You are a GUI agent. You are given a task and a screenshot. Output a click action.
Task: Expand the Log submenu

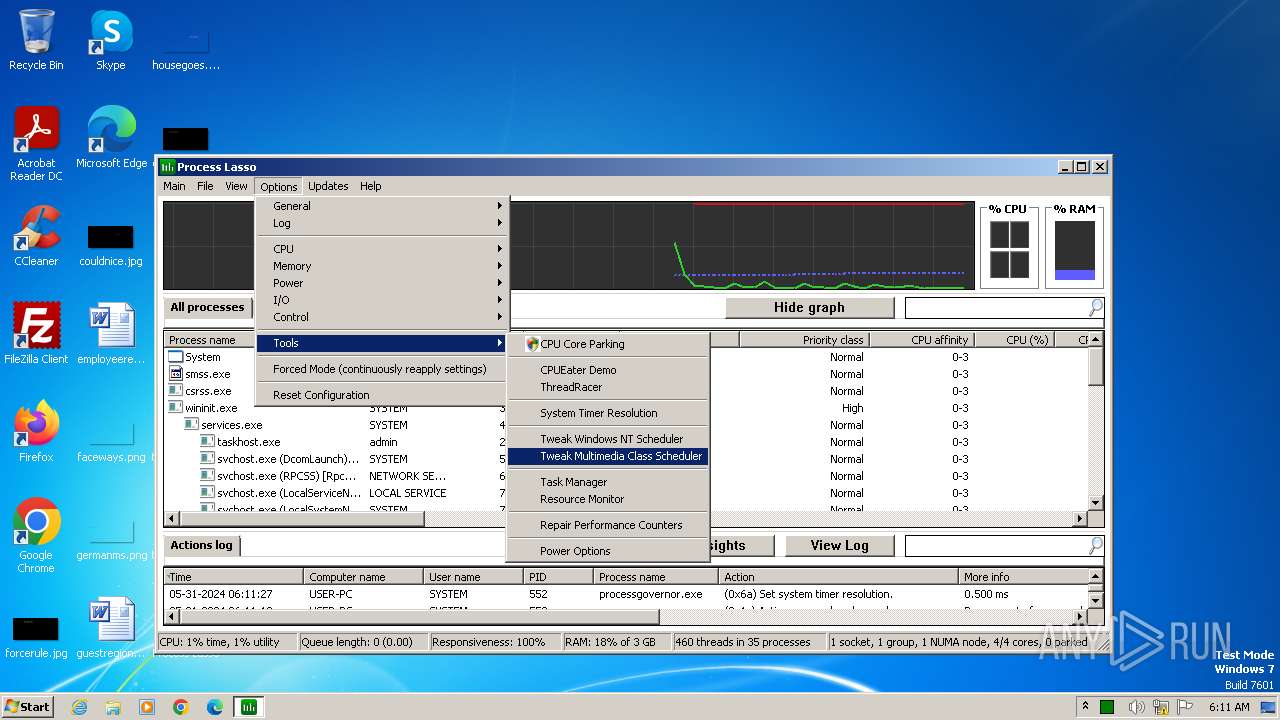coord(382,223)
